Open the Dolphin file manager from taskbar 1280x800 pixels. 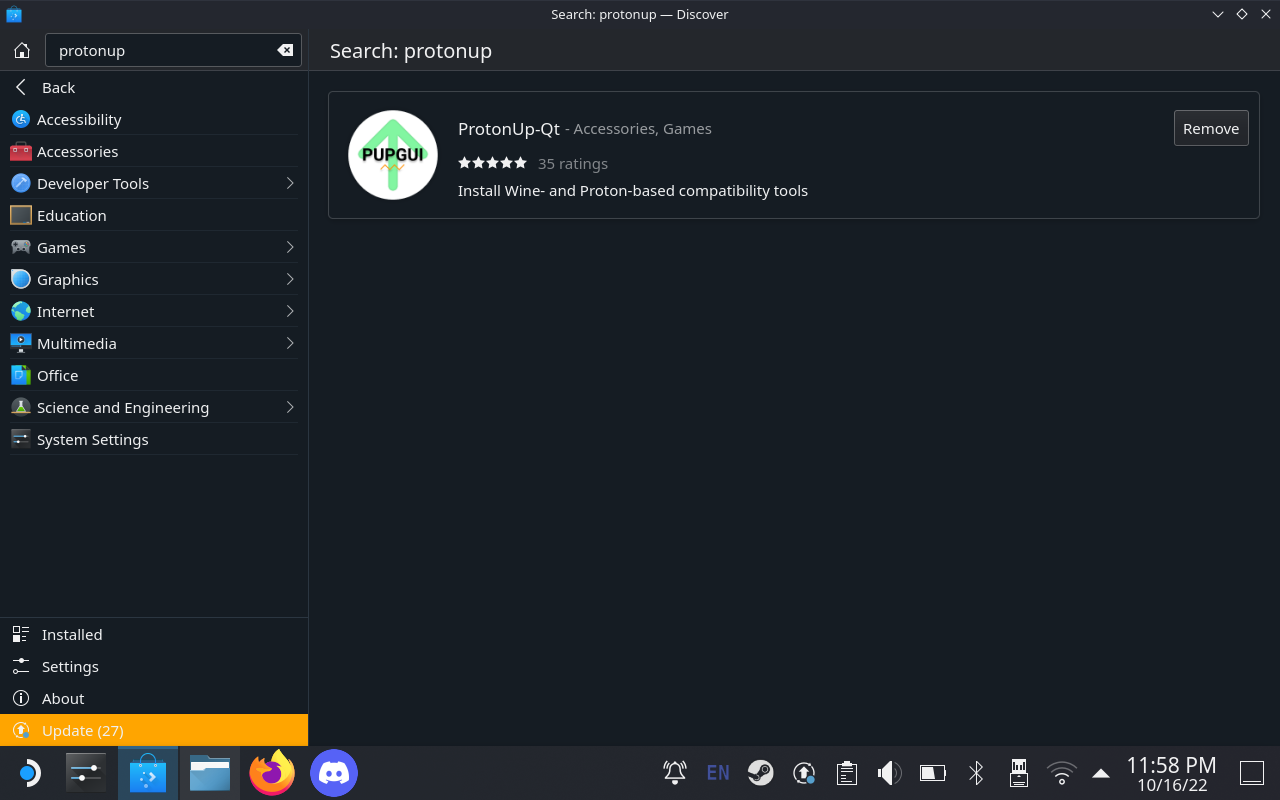pos(210,773)
